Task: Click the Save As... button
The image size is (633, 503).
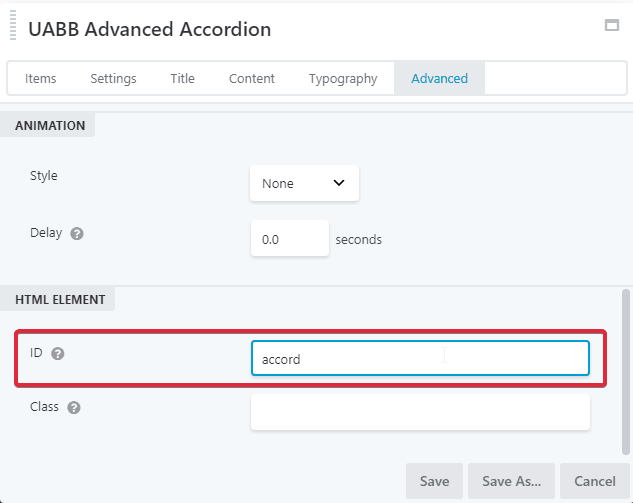Action: [x=511, y=481]
